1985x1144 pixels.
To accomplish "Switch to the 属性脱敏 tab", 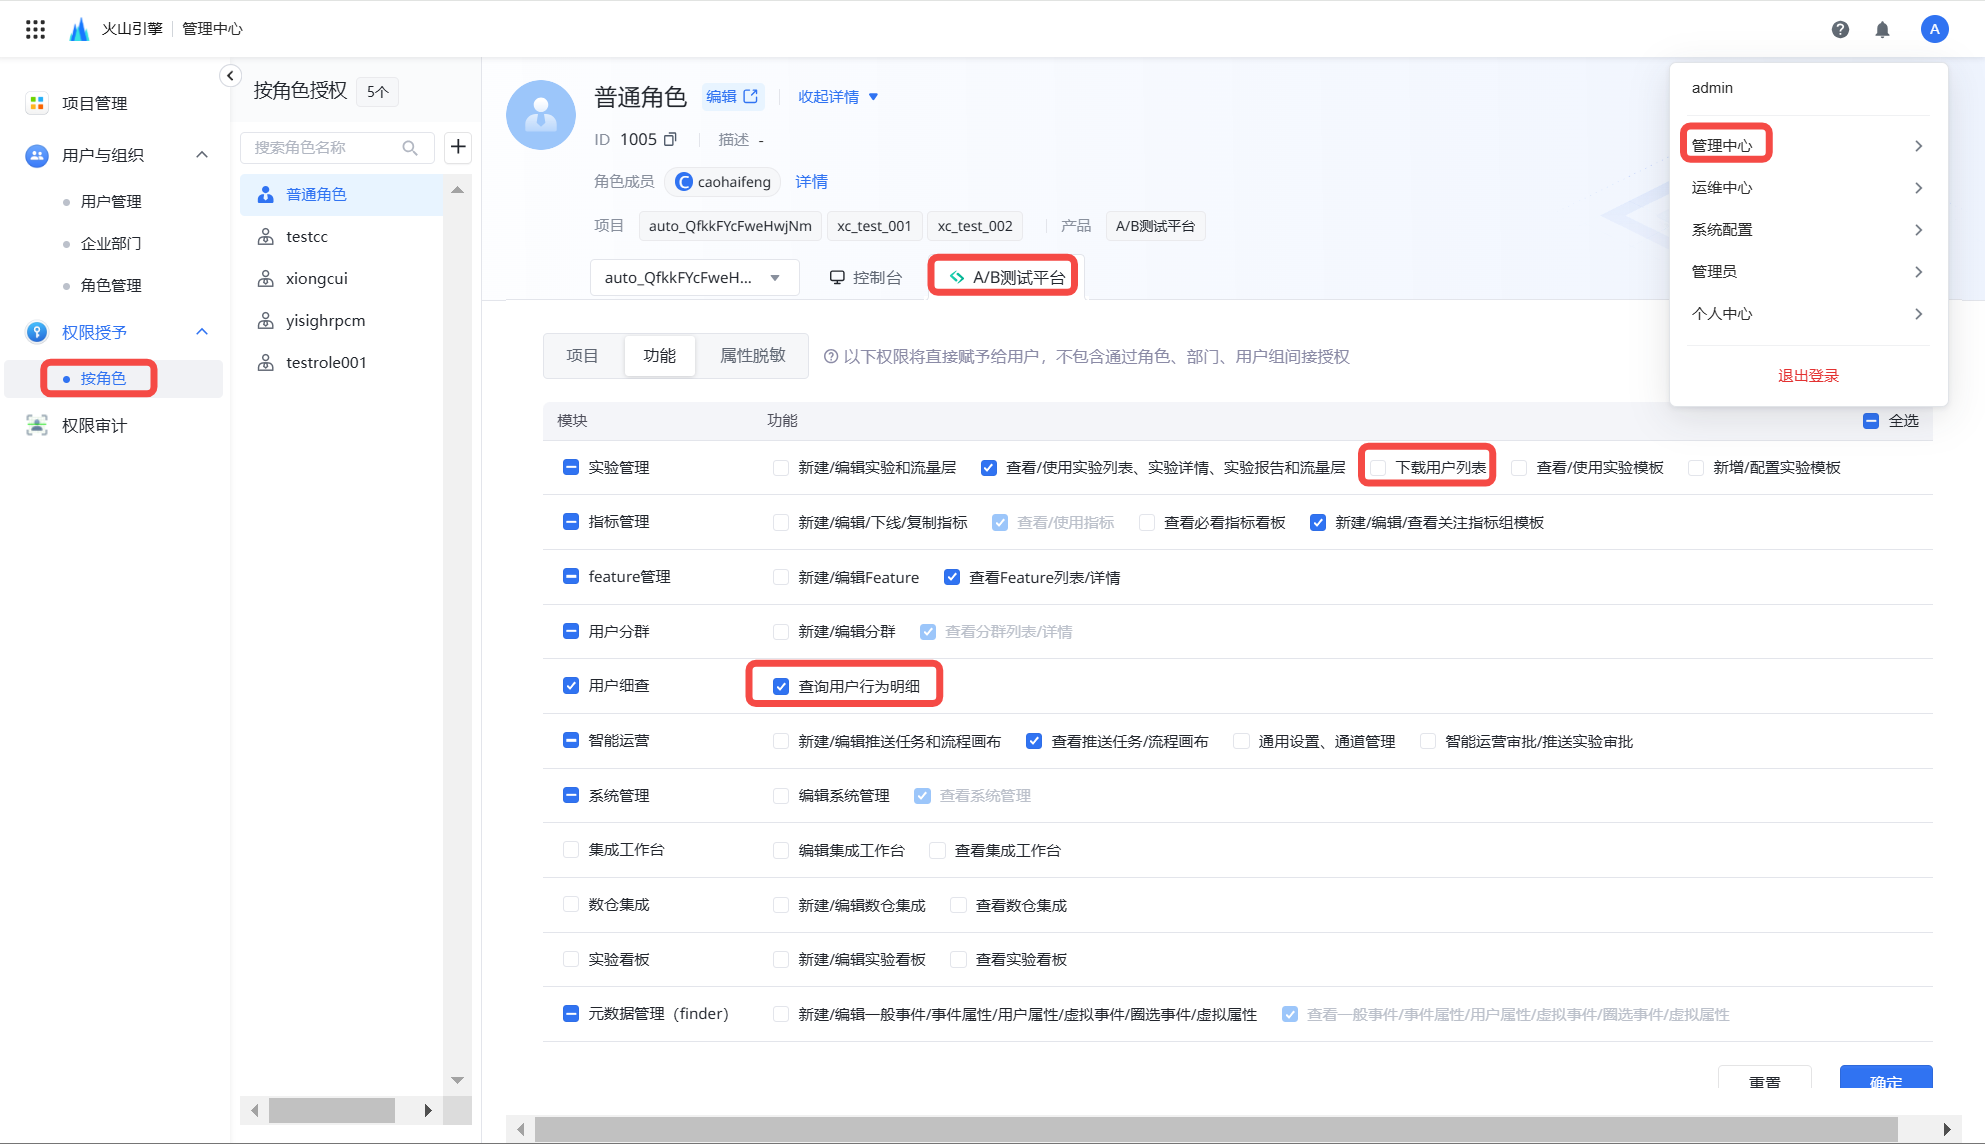I will [x=753, y=356].
